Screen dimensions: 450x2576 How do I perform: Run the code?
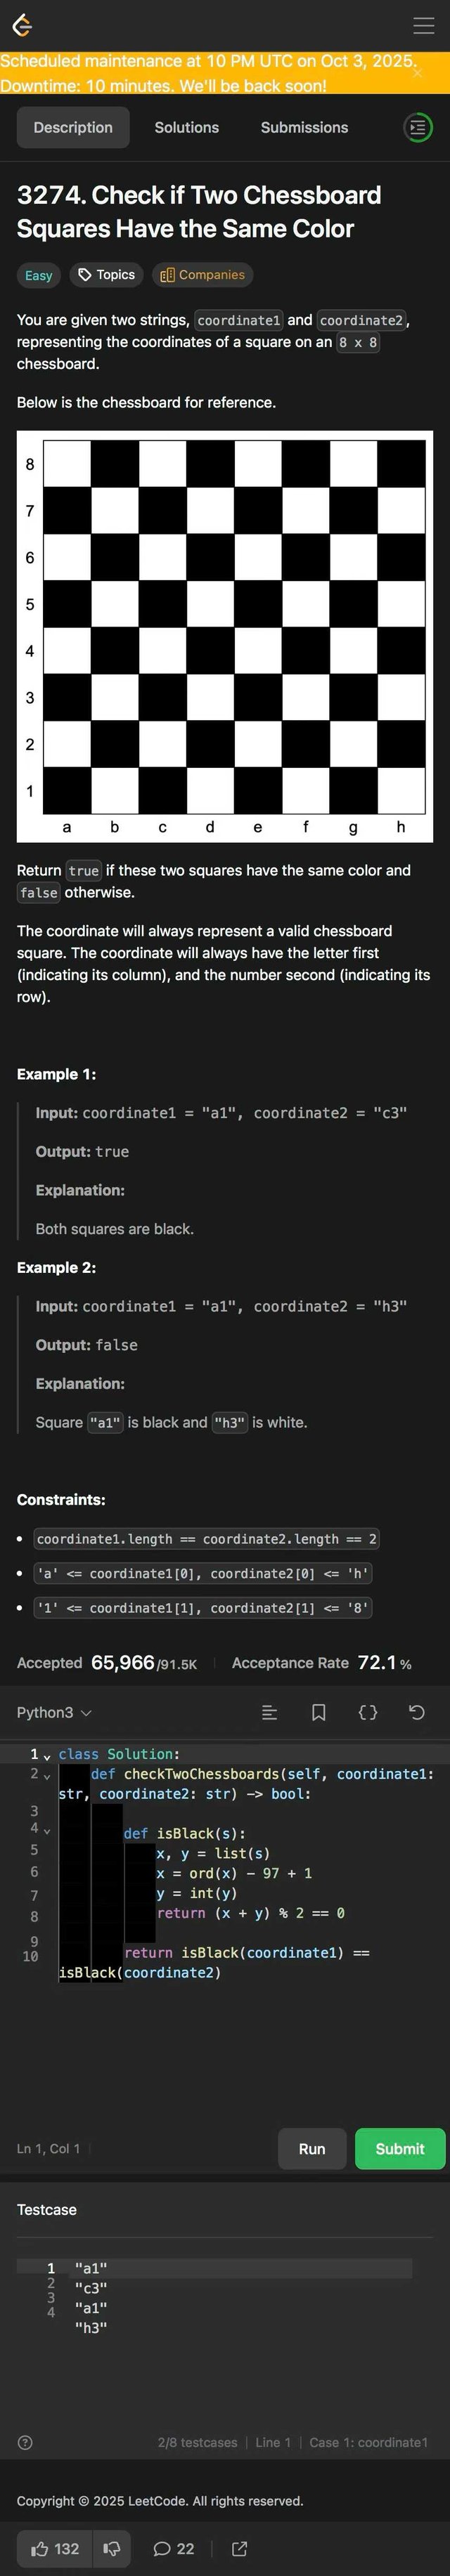(312, 2149)
